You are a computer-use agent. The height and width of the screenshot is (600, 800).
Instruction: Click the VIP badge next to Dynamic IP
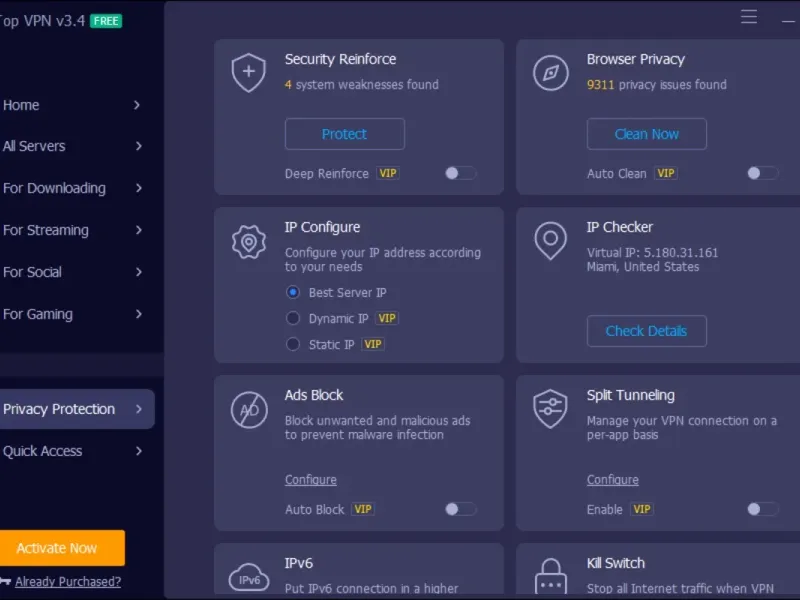387,318
